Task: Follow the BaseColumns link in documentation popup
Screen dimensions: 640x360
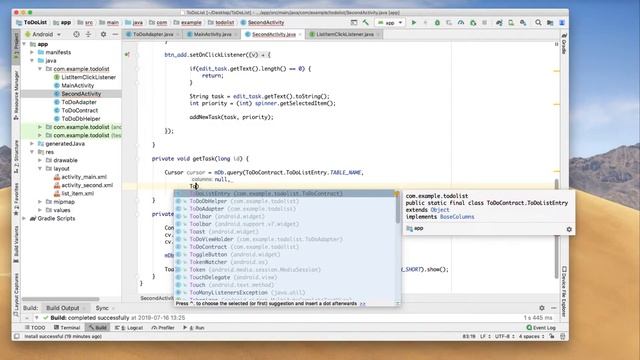Action: pos(457,217)
